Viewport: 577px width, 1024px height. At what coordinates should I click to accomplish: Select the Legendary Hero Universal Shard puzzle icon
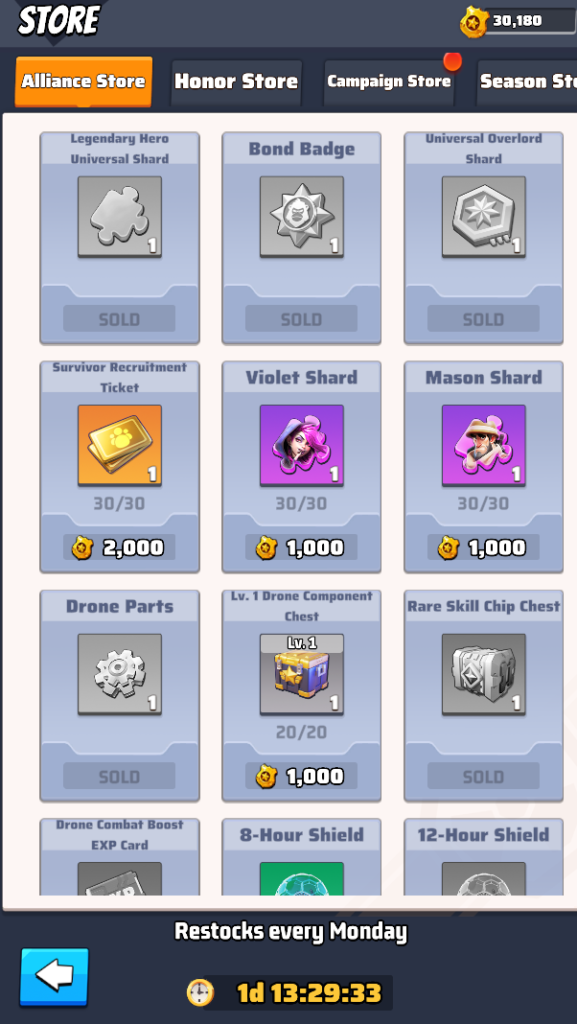pos(119,217)
